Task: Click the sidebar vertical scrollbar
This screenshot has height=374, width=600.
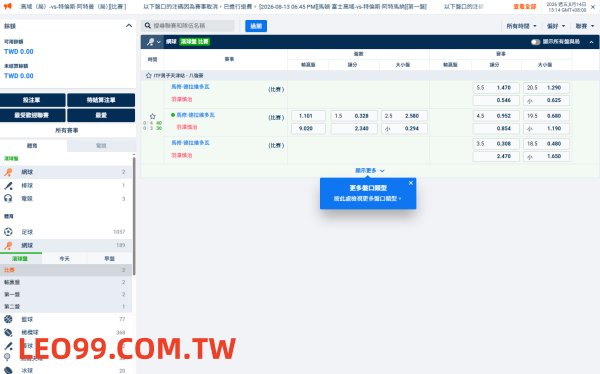Action: (134, 215)
